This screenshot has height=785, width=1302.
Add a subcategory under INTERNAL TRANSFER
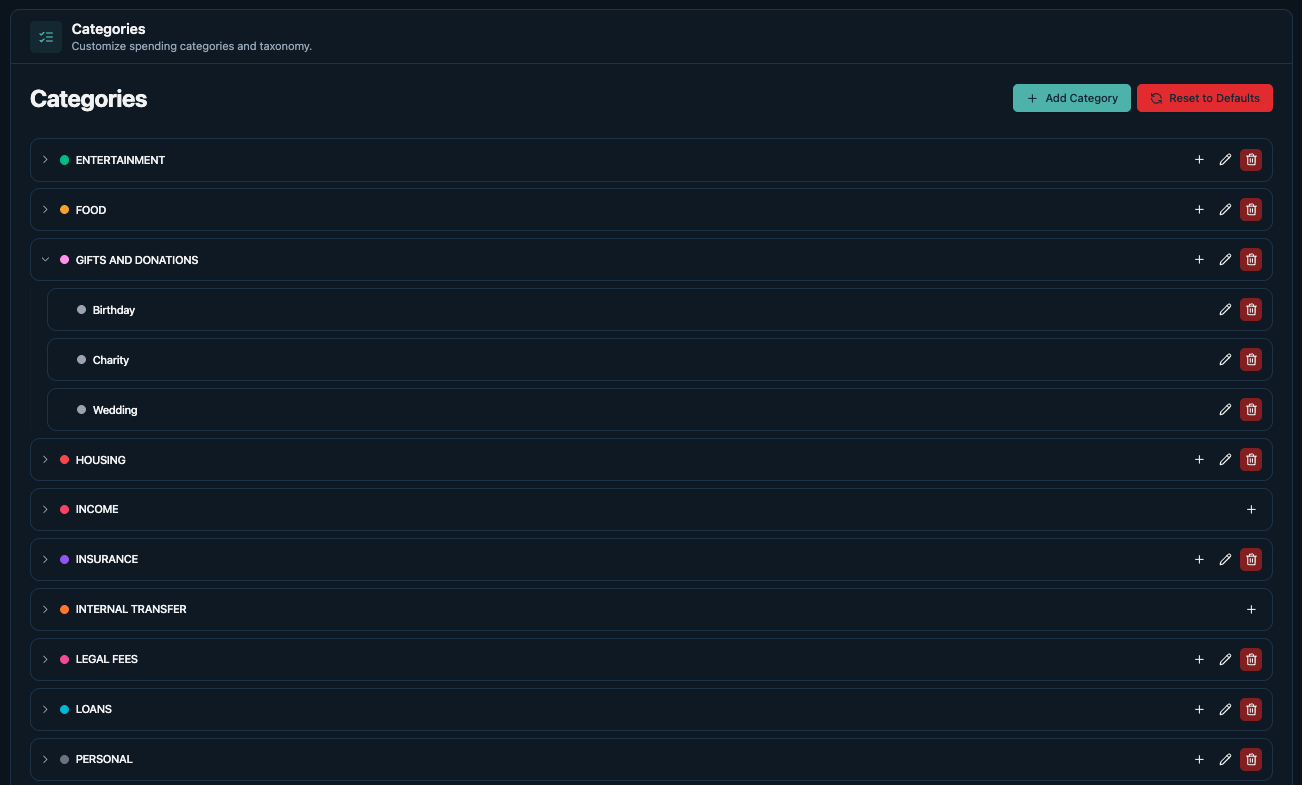pos(1251,609)
